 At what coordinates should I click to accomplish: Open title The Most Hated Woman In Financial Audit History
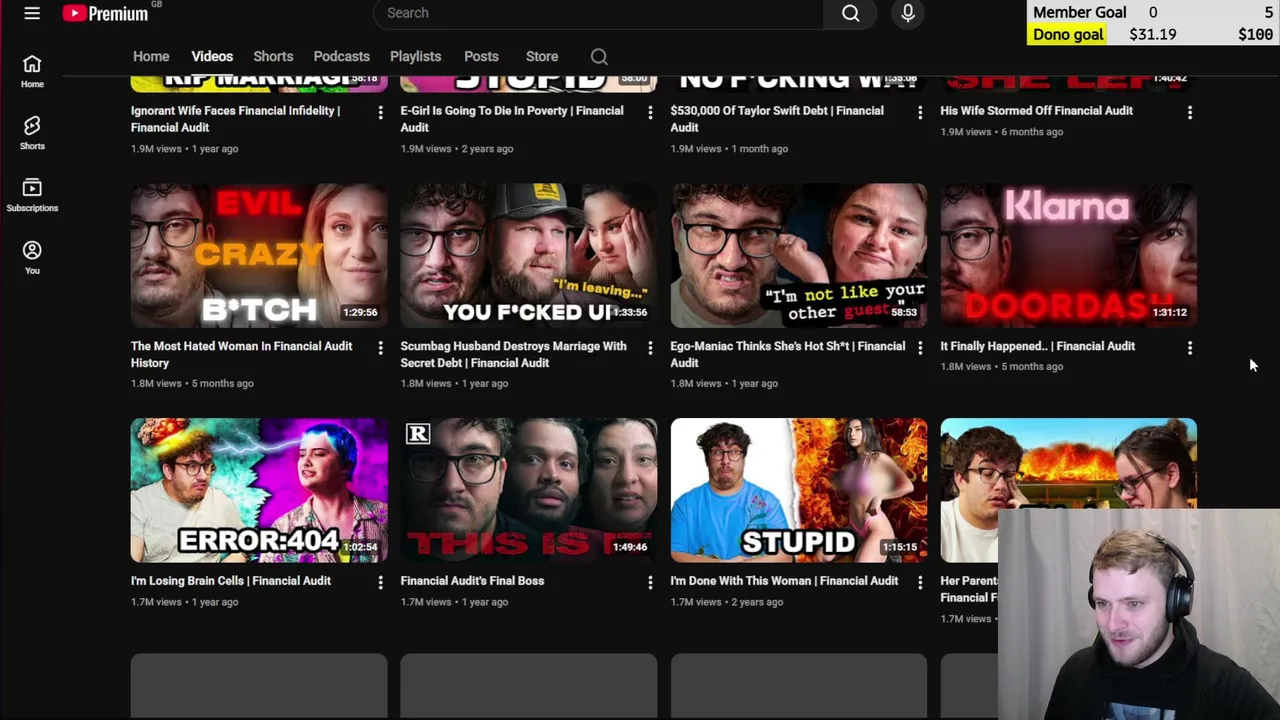(x=241, y=354)
